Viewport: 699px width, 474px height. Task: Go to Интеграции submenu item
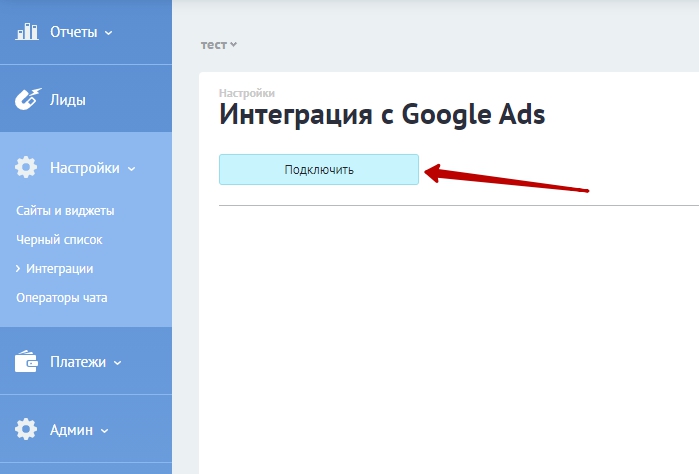pyautogui.click(x=60, y=268)
